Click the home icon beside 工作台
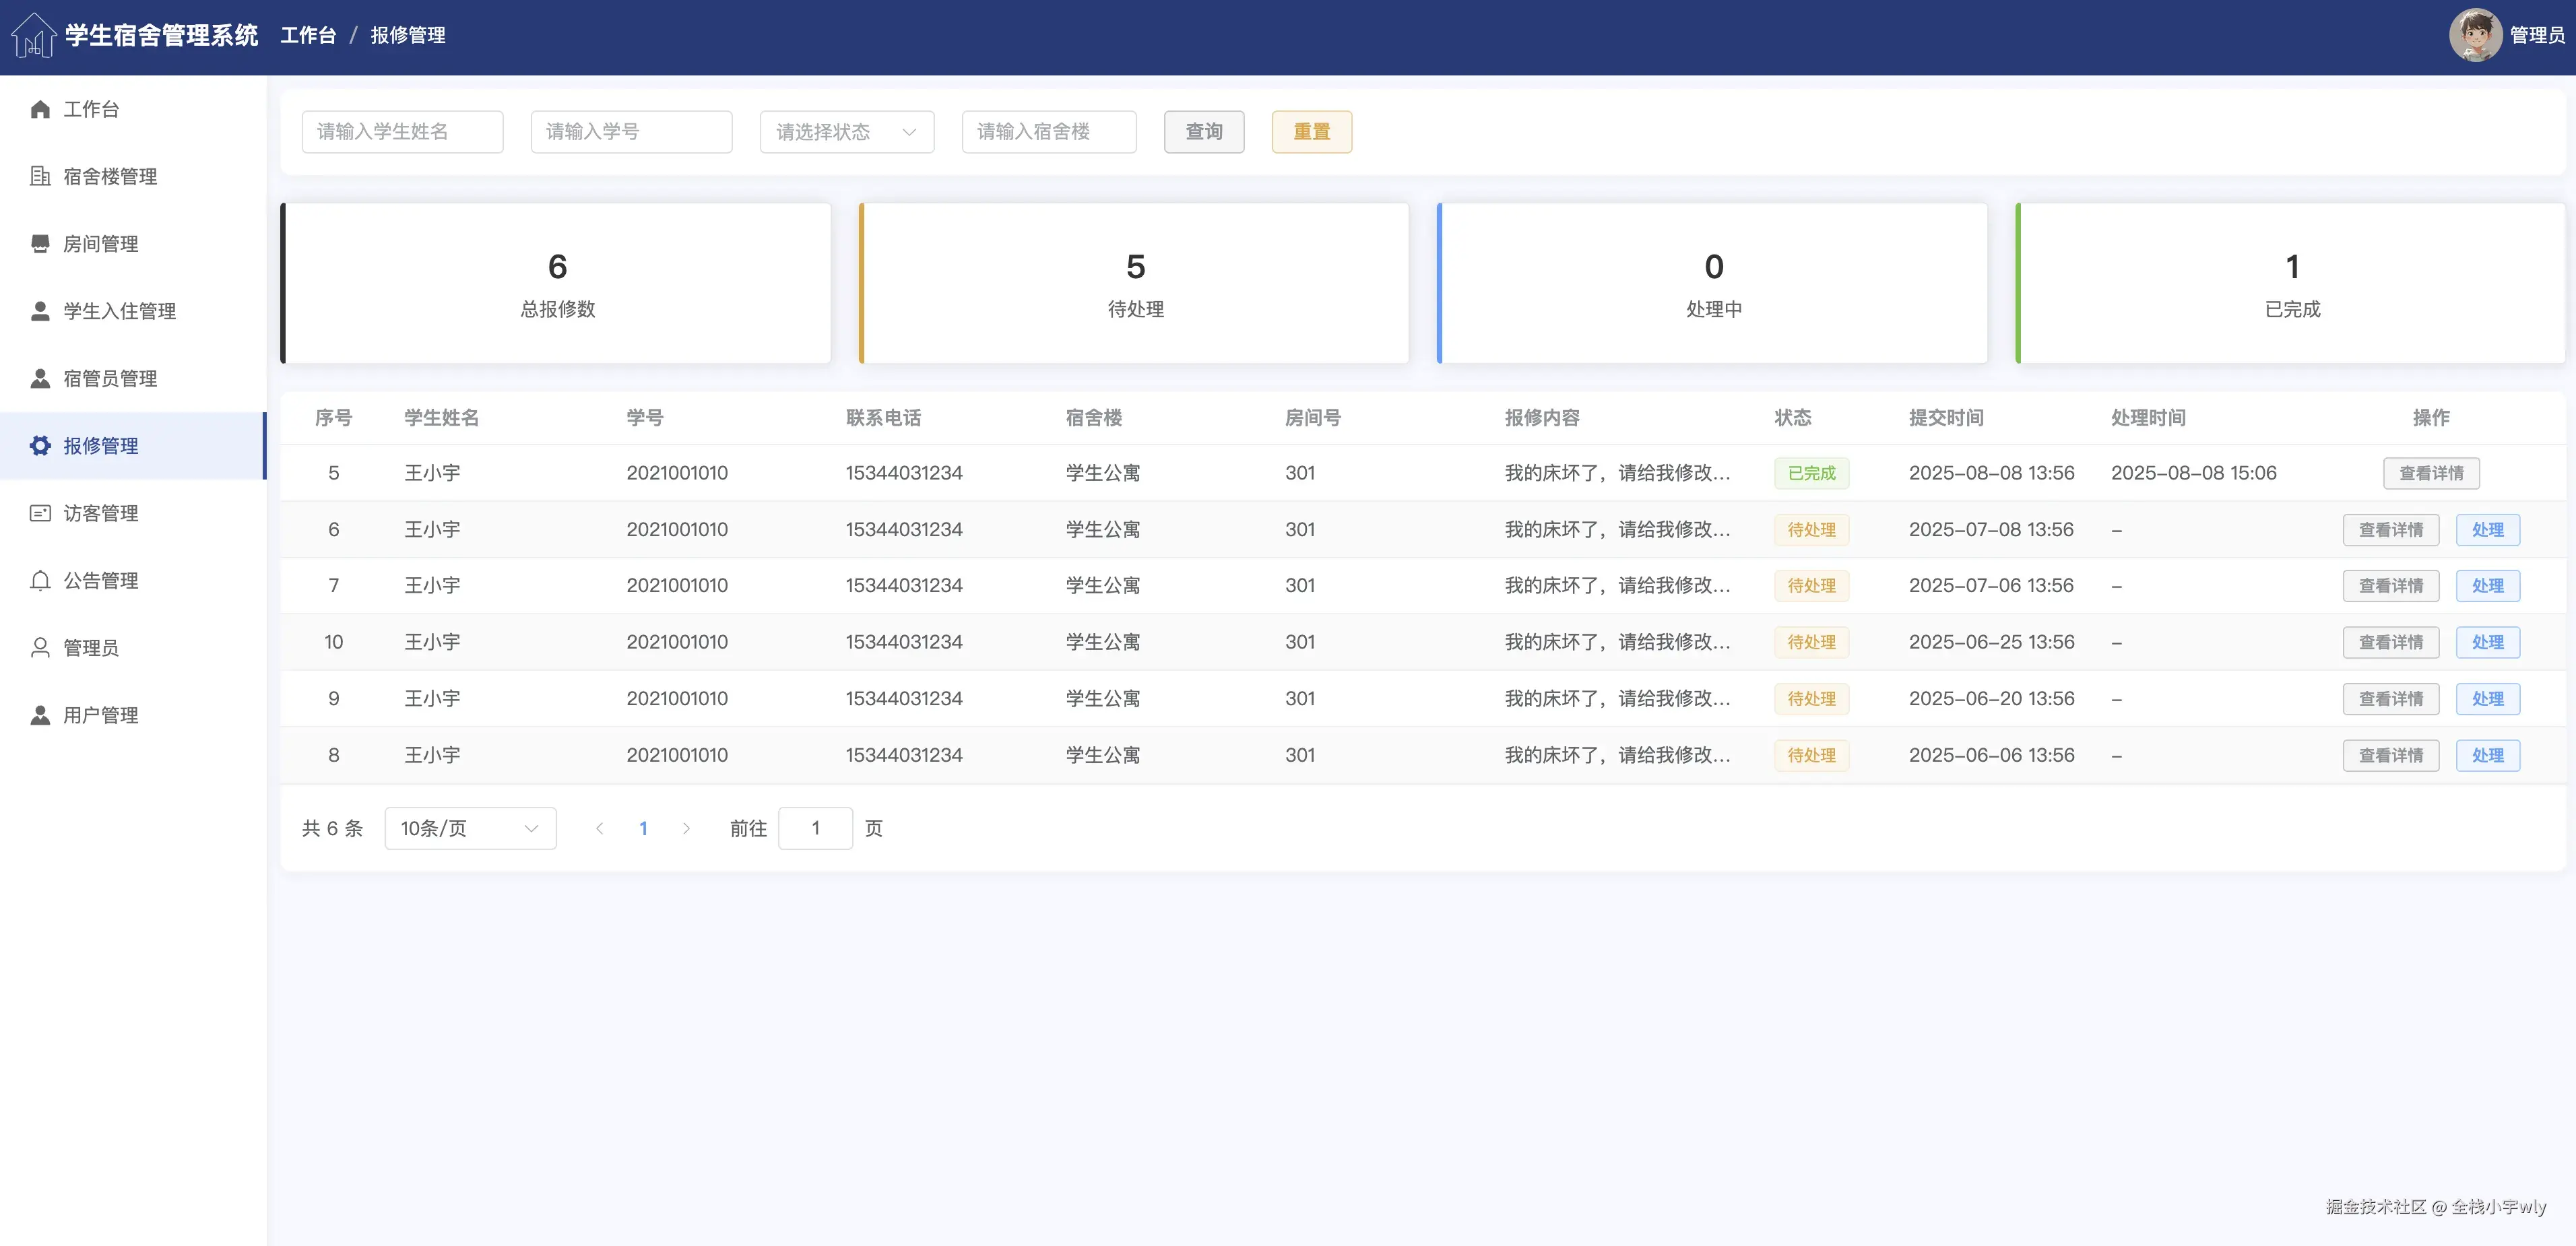 (x=40, y=109)
